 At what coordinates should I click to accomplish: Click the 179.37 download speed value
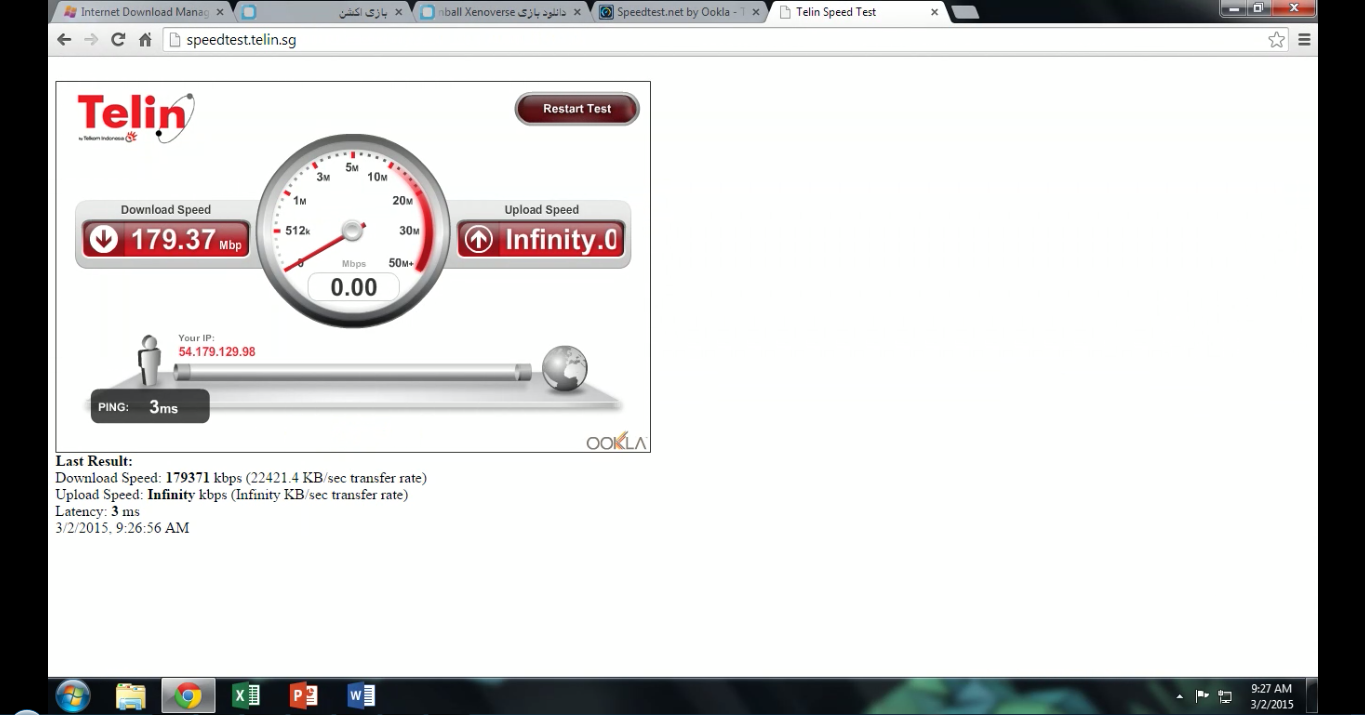(173, 239)
